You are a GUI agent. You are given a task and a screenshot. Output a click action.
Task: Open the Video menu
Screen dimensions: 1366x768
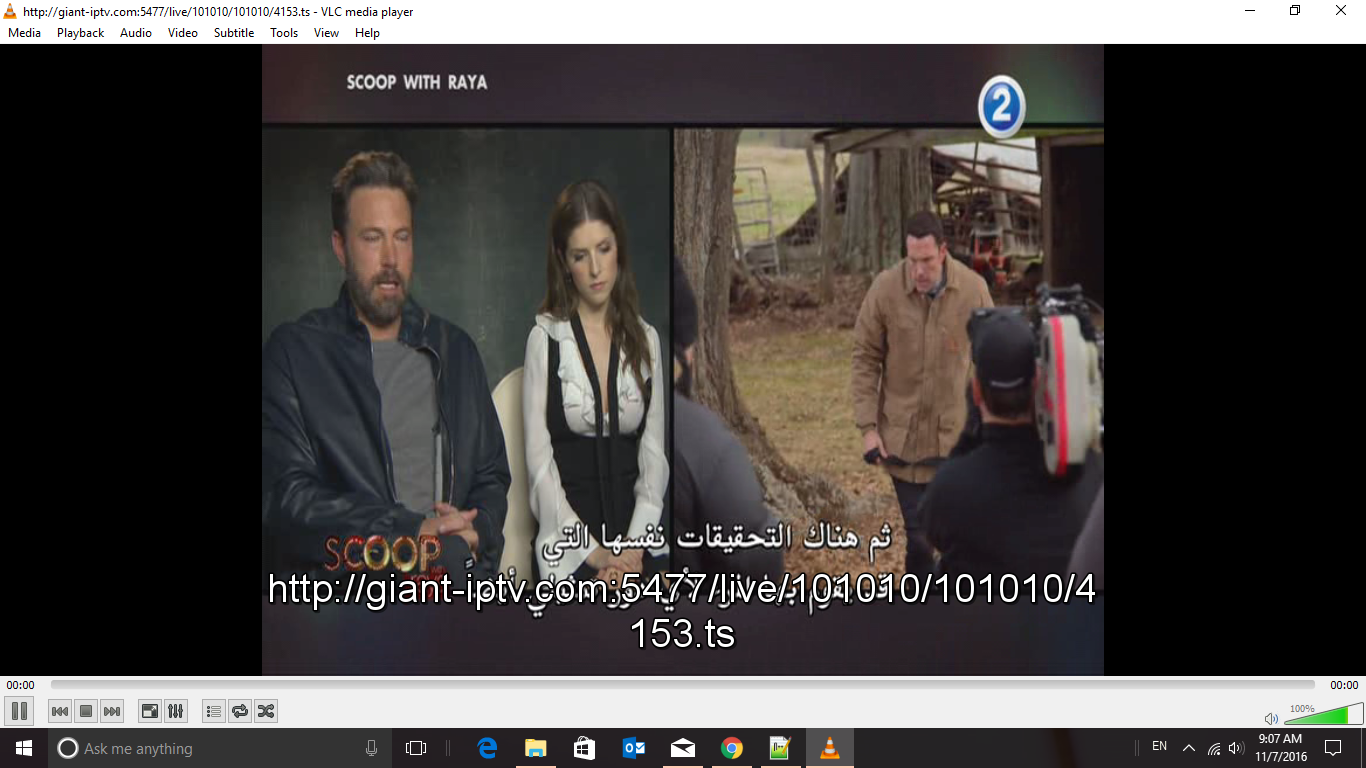(183, 33)
